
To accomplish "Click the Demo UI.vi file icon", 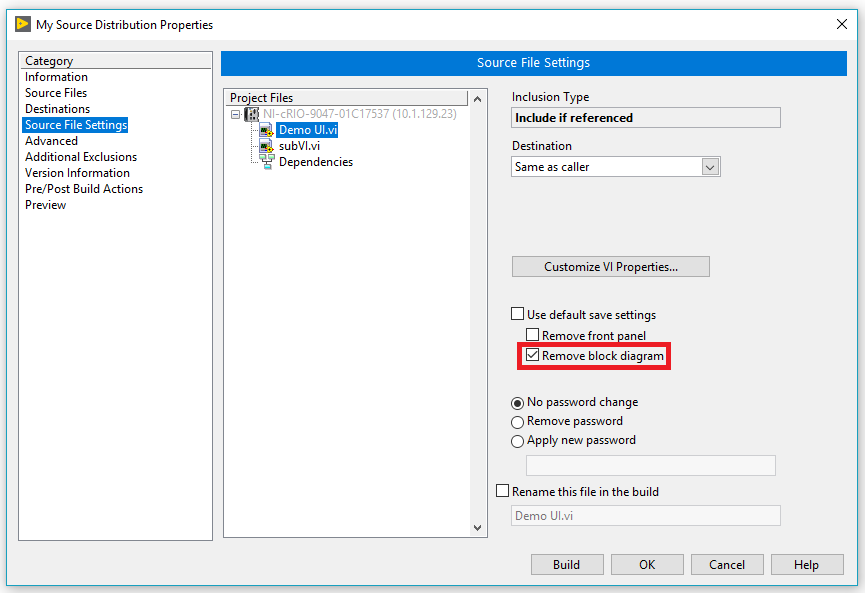I will [x=266, y=130].
